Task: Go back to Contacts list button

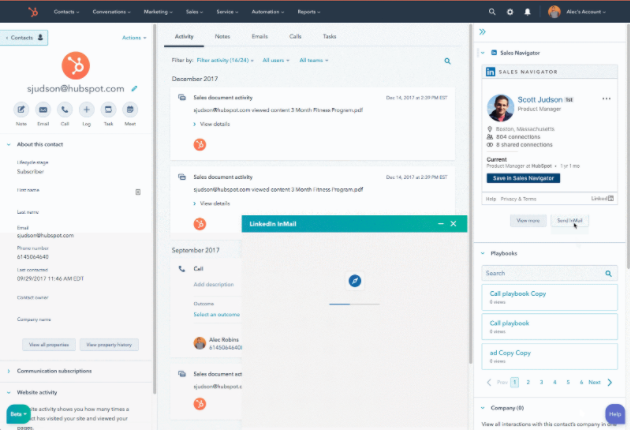Action: pyautogui.click(x=24, y=38)
